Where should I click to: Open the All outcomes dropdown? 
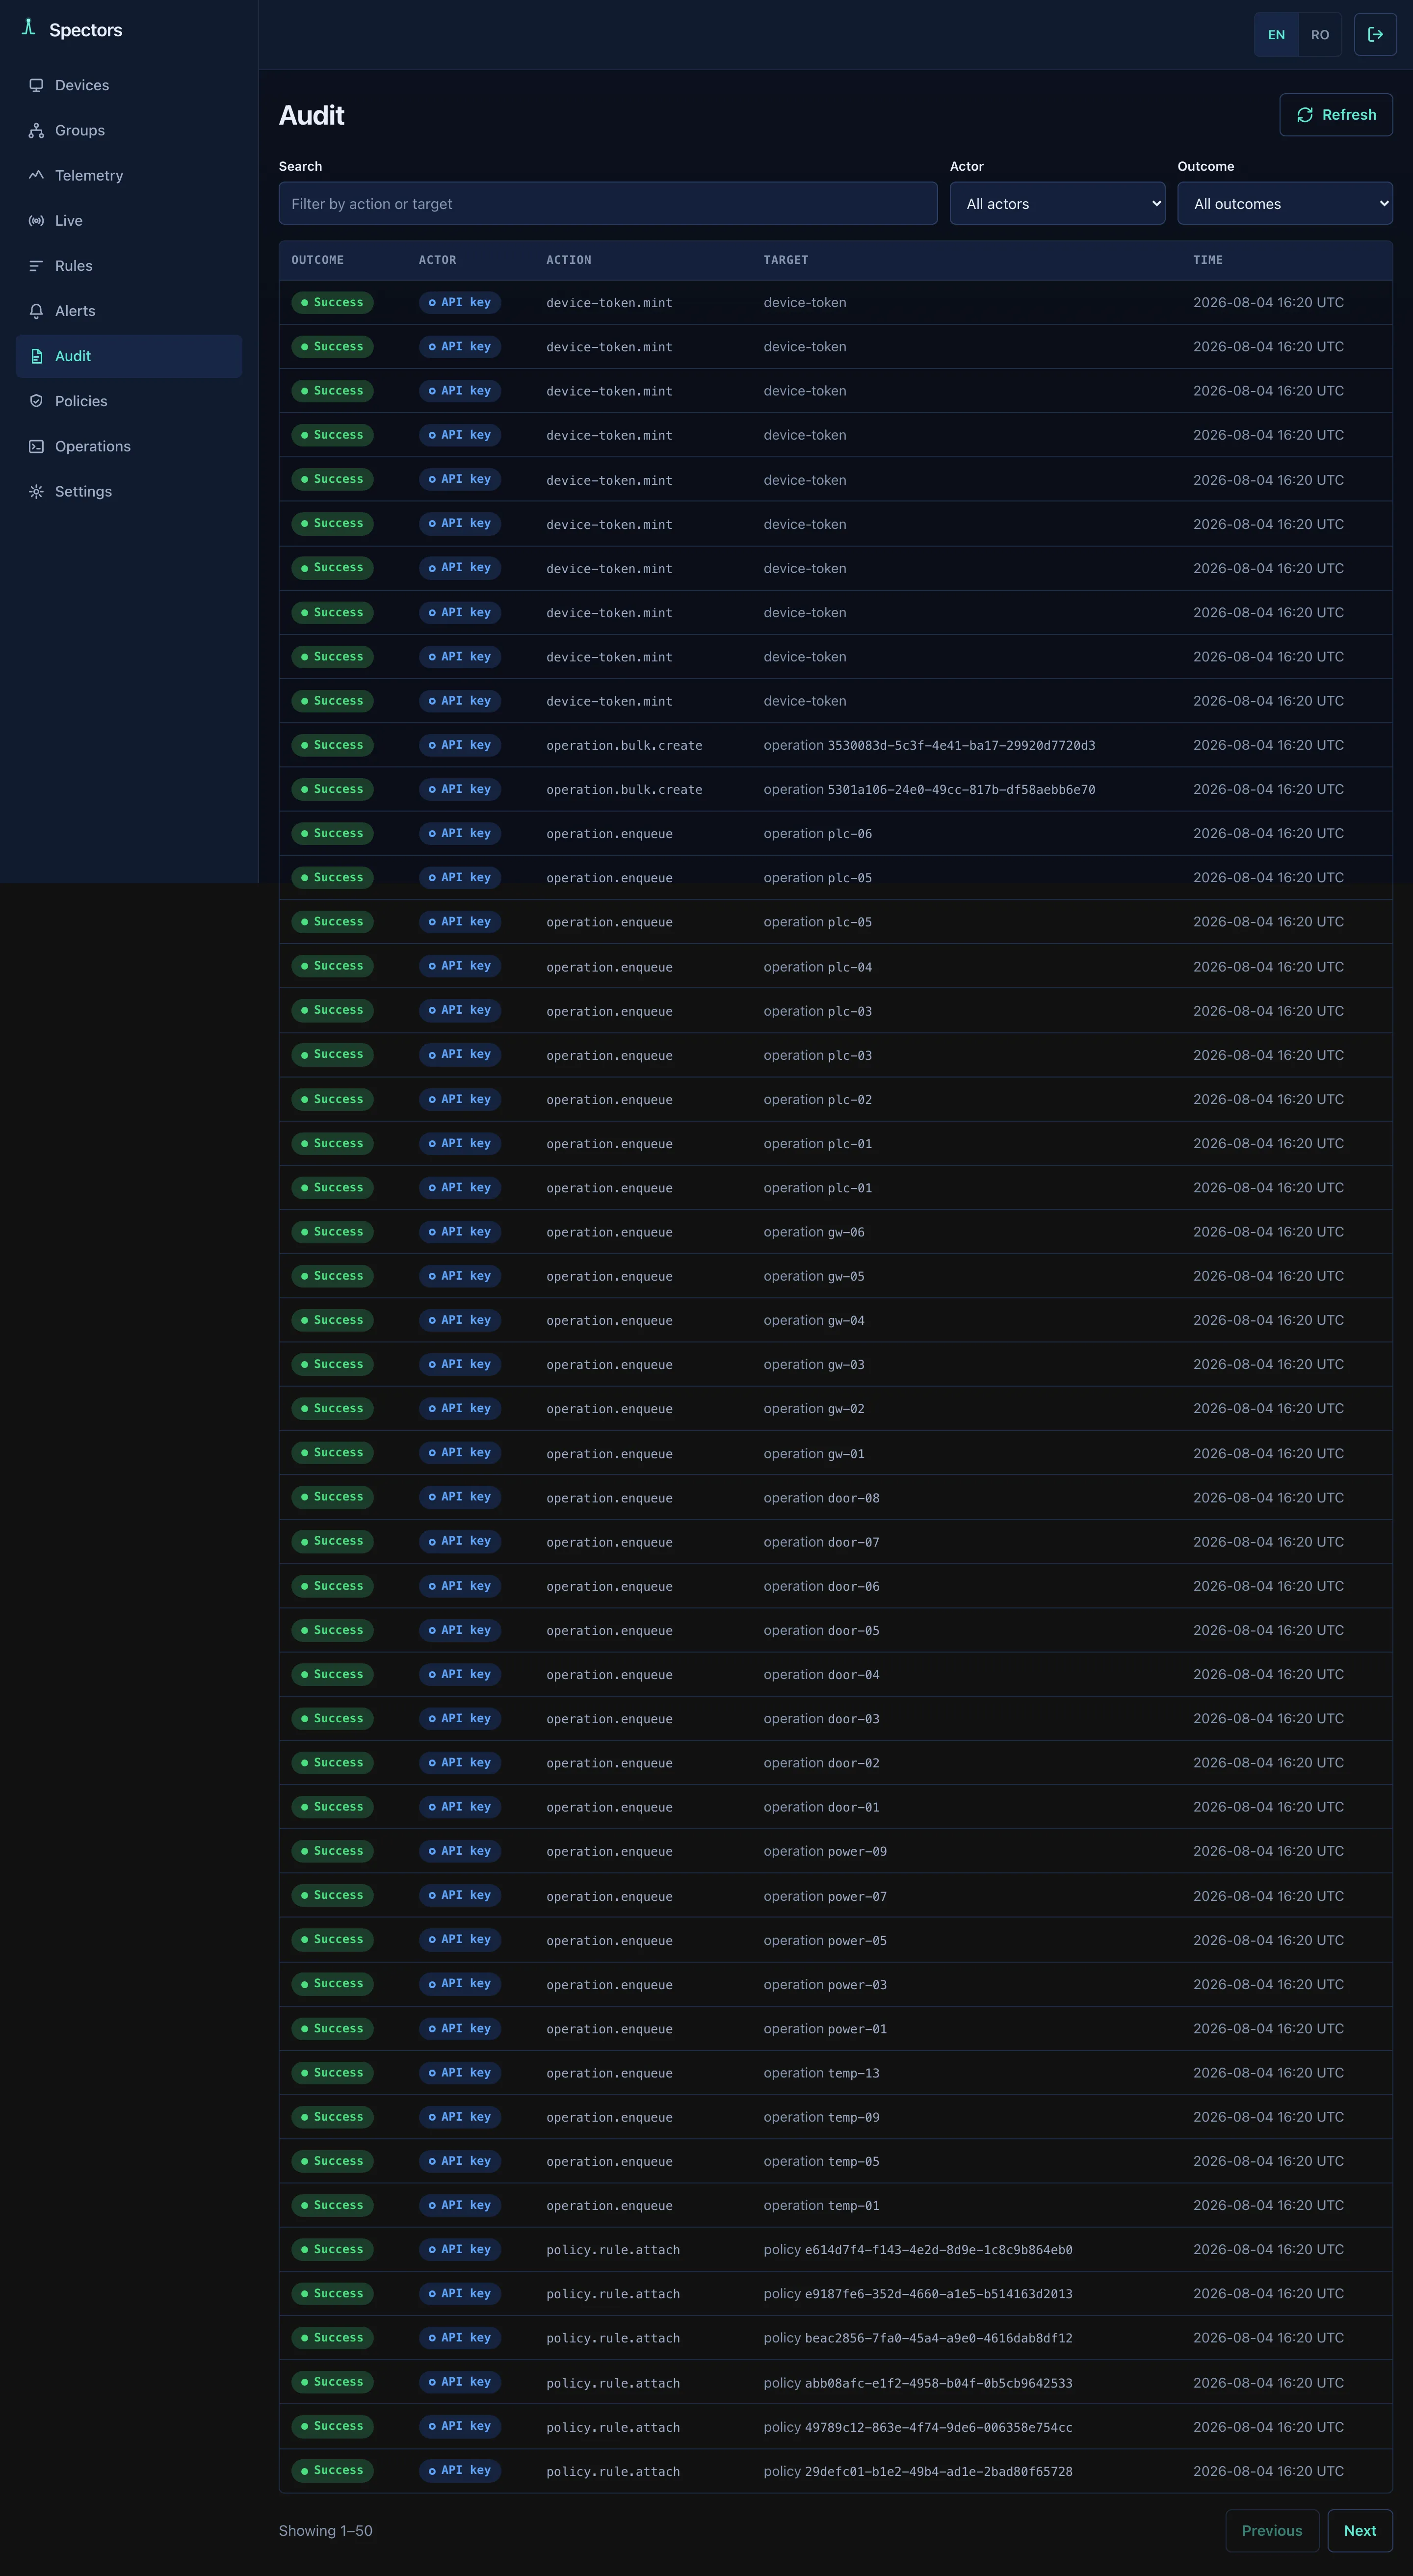pyautogui.click(x=1285, y=203)
